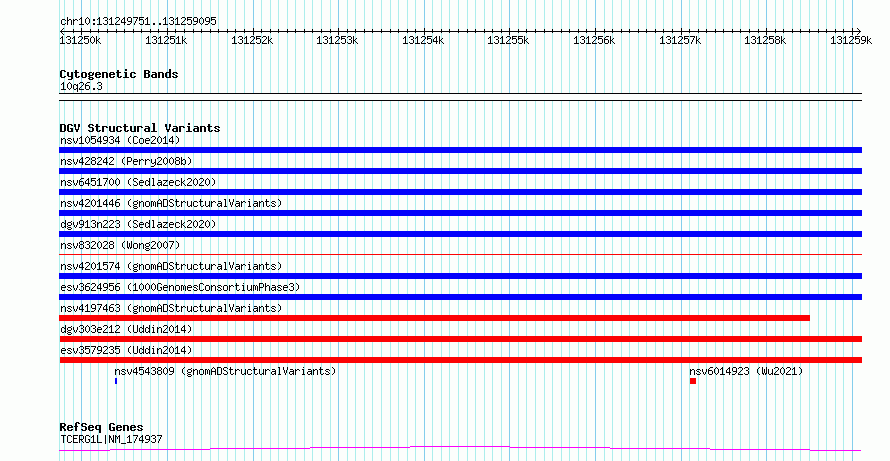The width and height of the screenshot is (890, 461).
Task: Click the ruler's right arrowhead
Action: [x=858, y=31]
